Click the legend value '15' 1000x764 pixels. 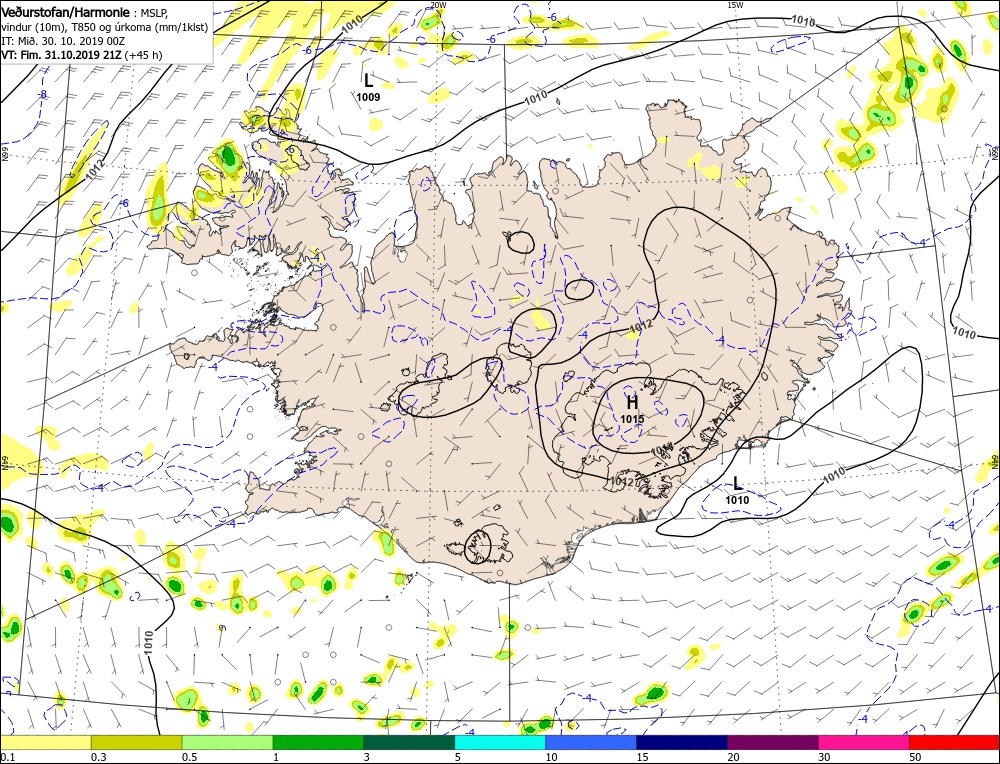point(642,756)
